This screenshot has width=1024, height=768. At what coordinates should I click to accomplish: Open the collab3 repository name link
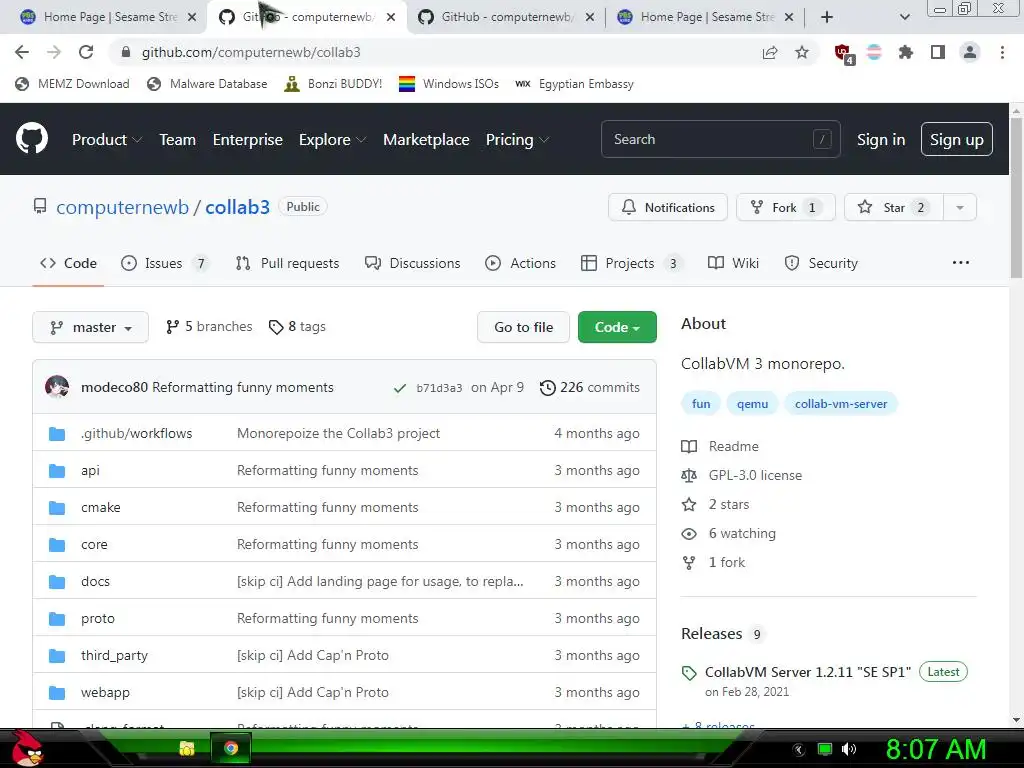(237, 207)
